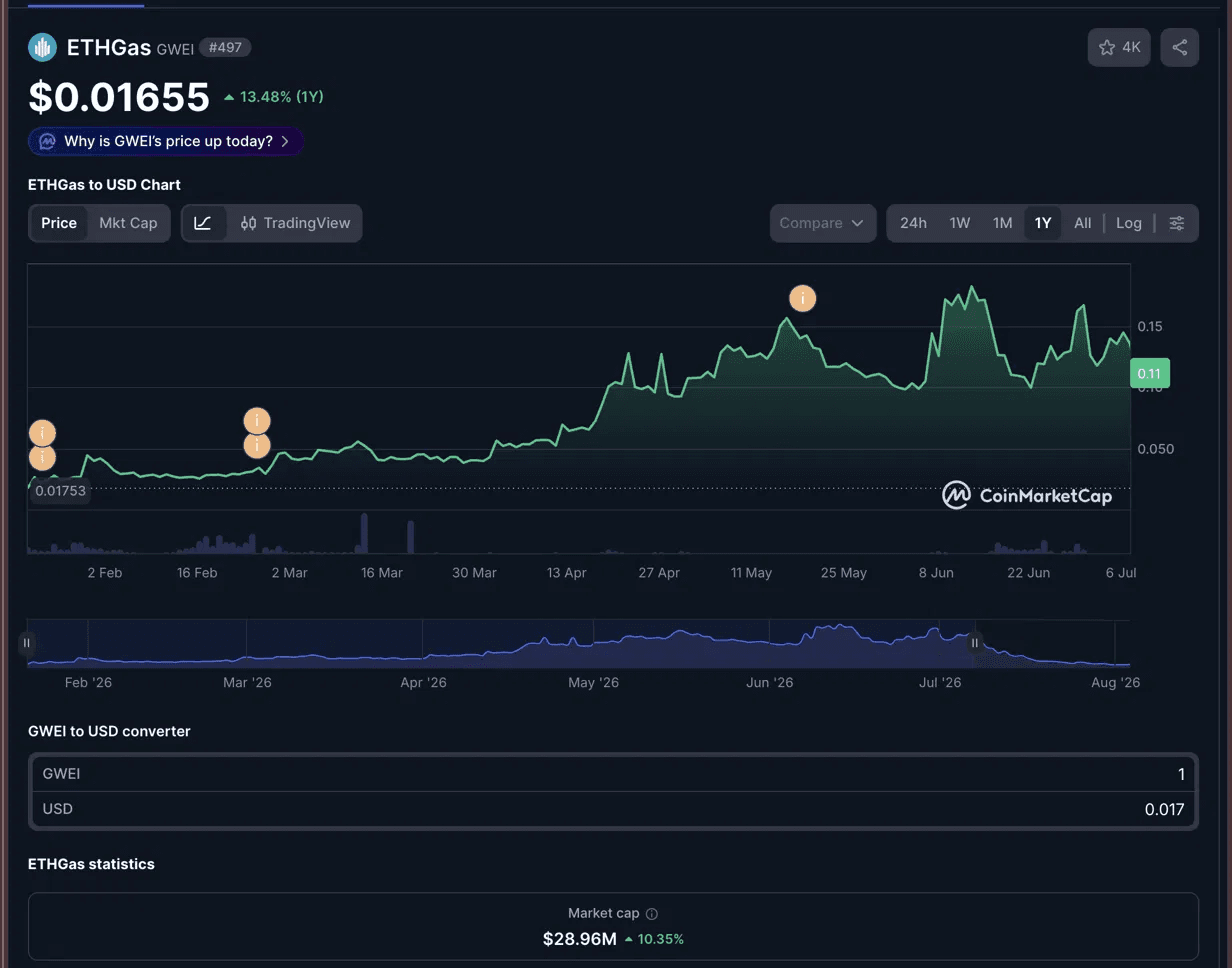This screenshot has width=1232, height=968.
Task: Click right handle of range navigator
Action: 976,643
